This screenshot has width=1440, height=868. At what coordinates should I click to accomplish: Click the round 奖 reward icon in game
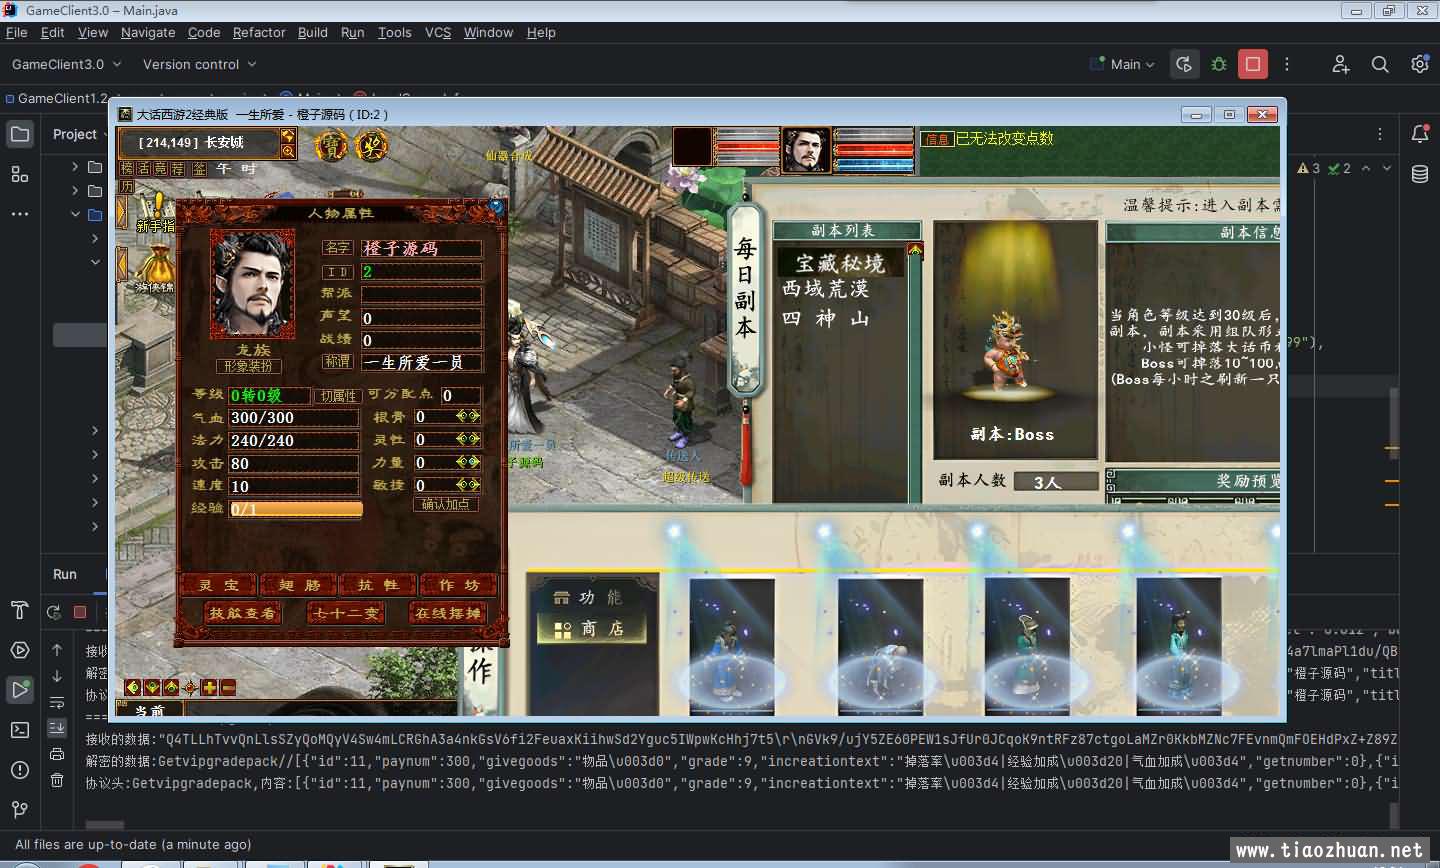(x=371, y=146)
